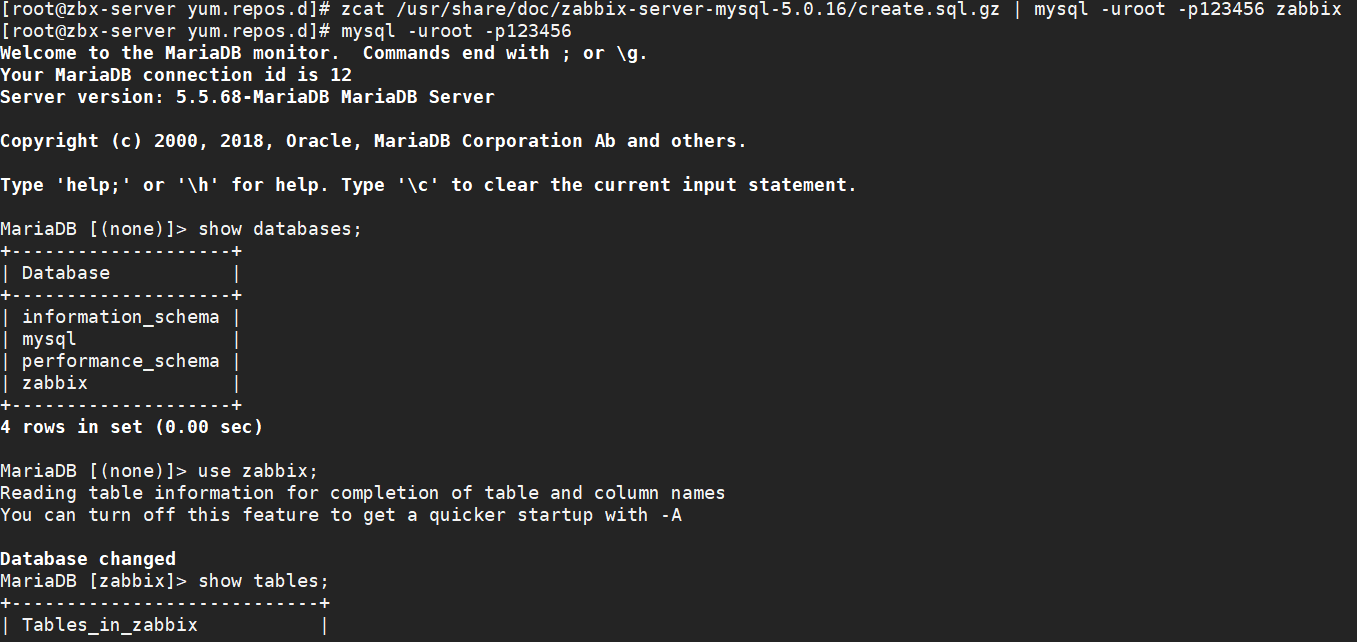The image size is (1357, 642).
Task: Click the Copyright Oracle, MariaDB Corporation line
Action: [373, 141]
